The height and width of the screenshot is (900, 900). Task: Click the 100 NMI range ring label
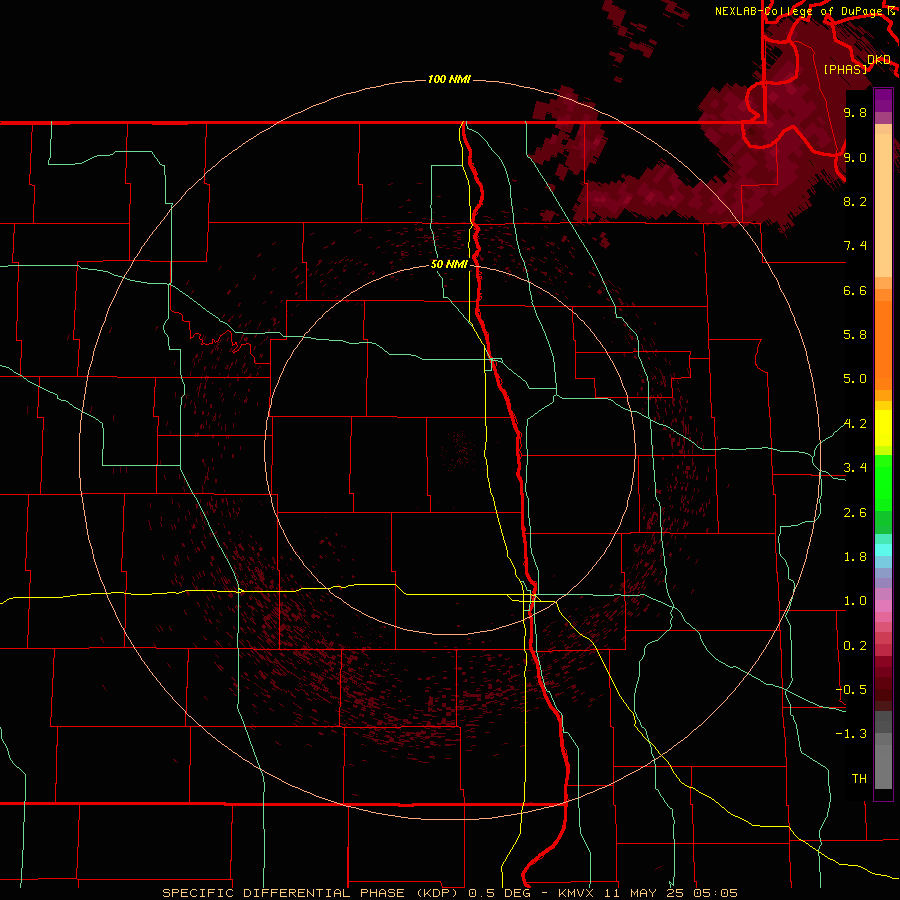tap(449, 79)
